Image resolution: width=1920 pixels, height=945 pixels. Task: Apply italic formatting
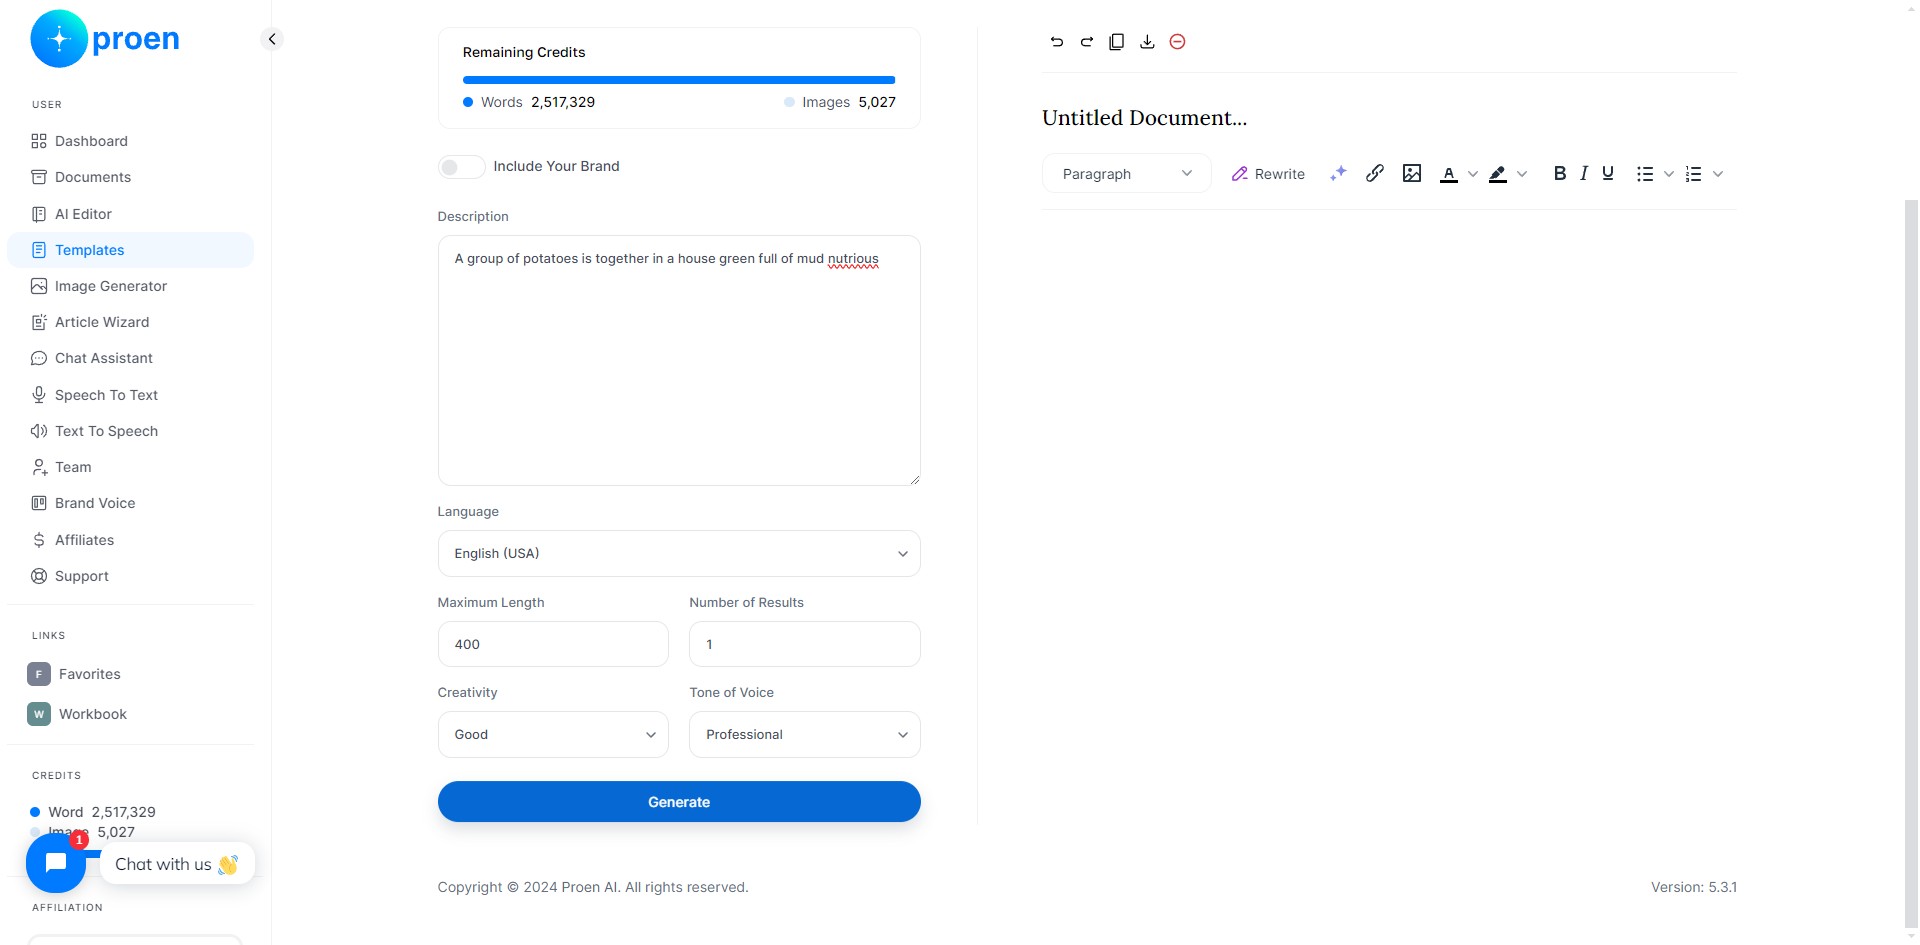click(1584, 173)
